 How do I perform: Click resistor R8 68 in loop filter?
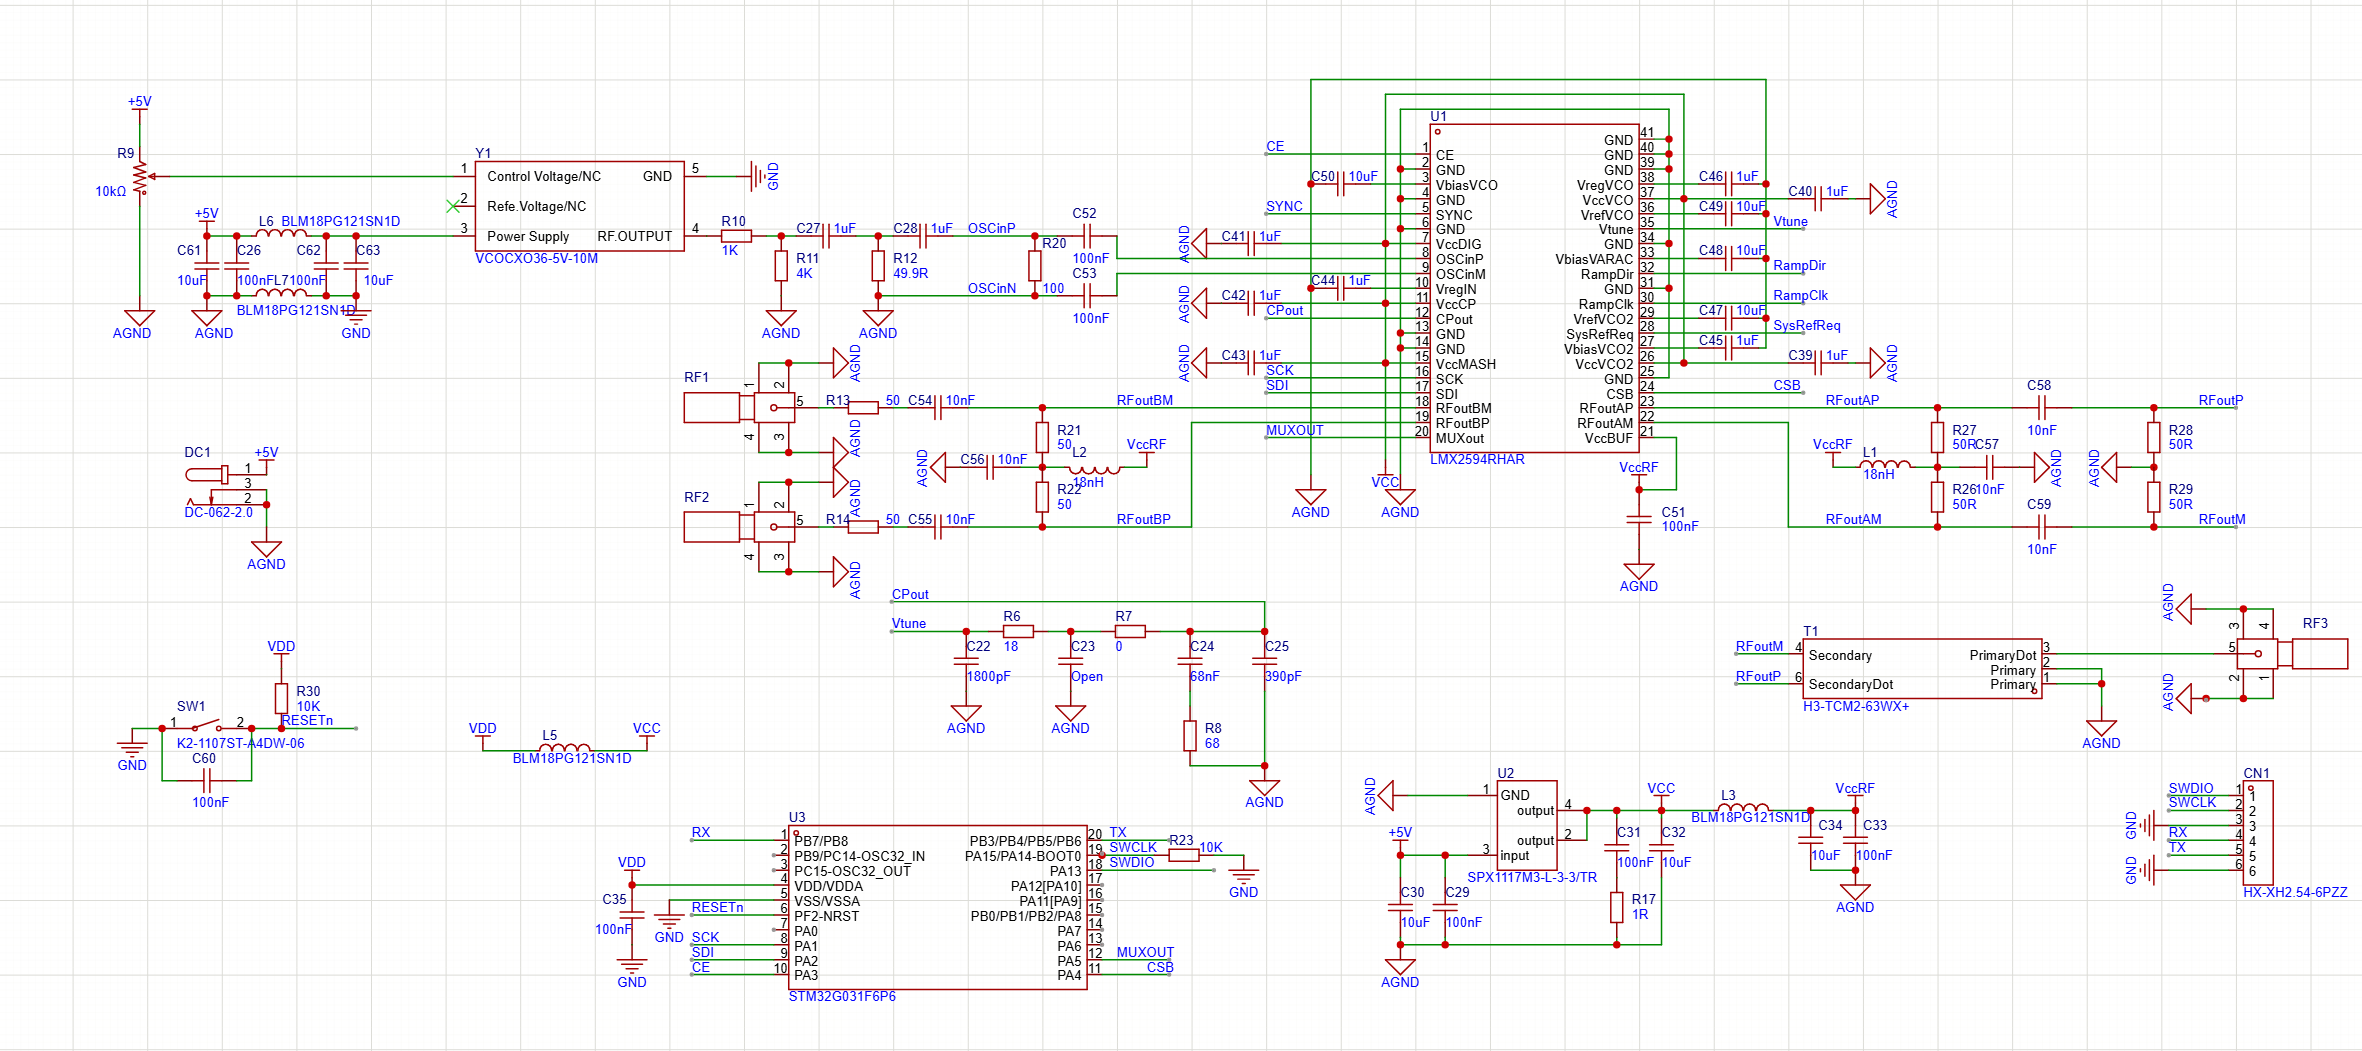(1190, 736)
